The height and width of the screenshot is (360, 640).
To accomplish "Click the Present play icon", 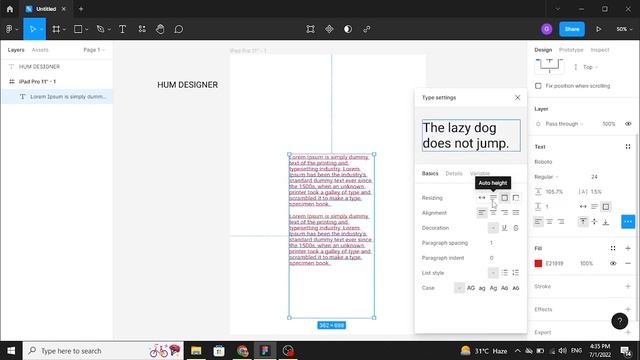I will [598, 29].
